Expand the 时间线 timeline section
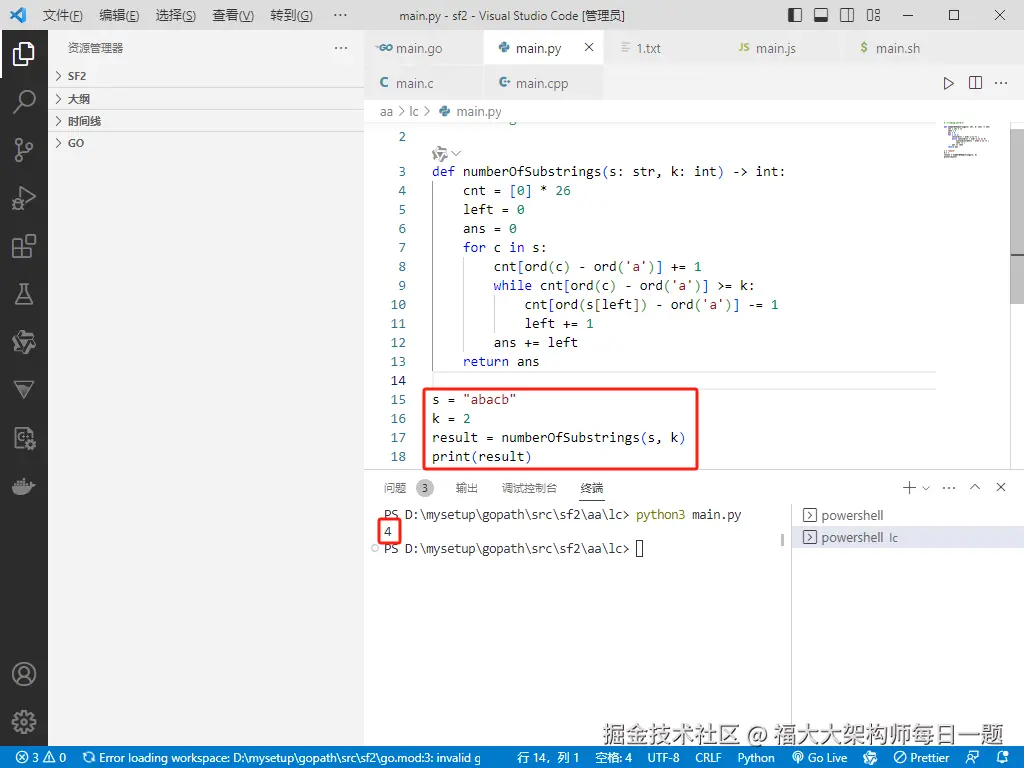 (206, 121)
